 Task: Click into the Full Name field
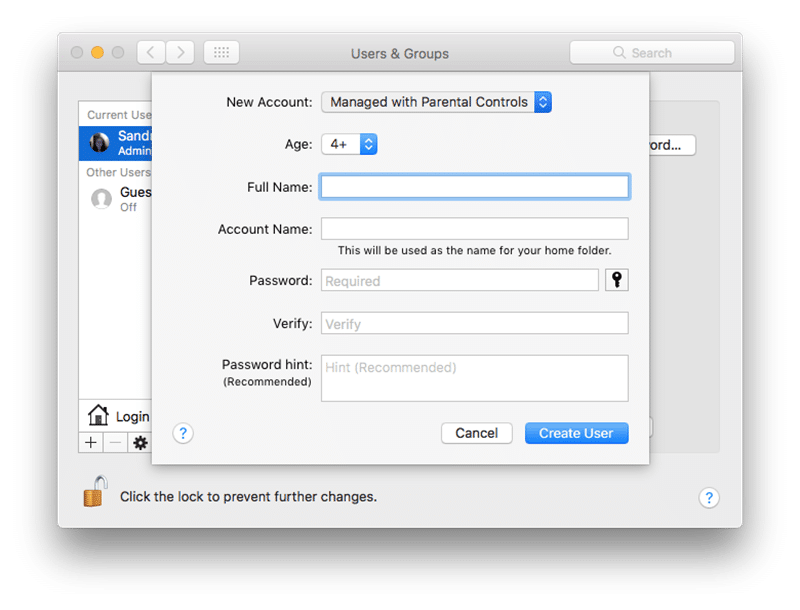474,187
